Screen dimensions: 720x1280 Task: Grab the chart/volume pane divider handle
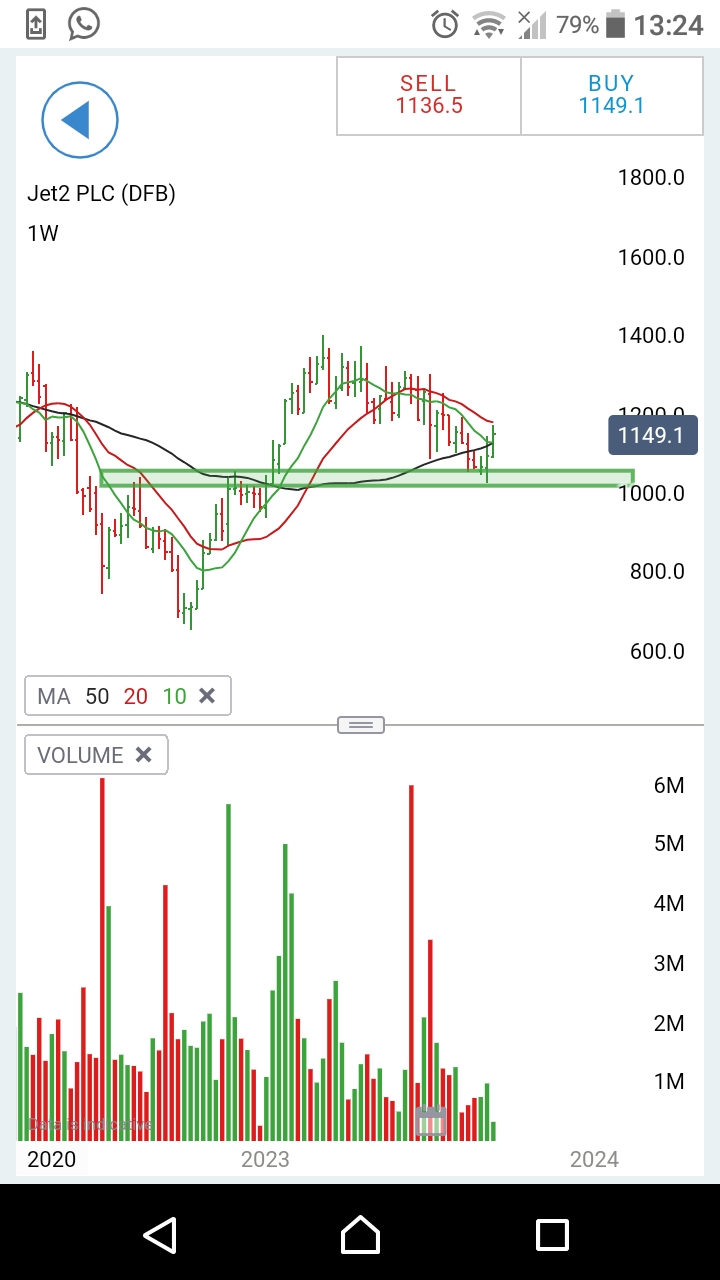click(361, 725)
